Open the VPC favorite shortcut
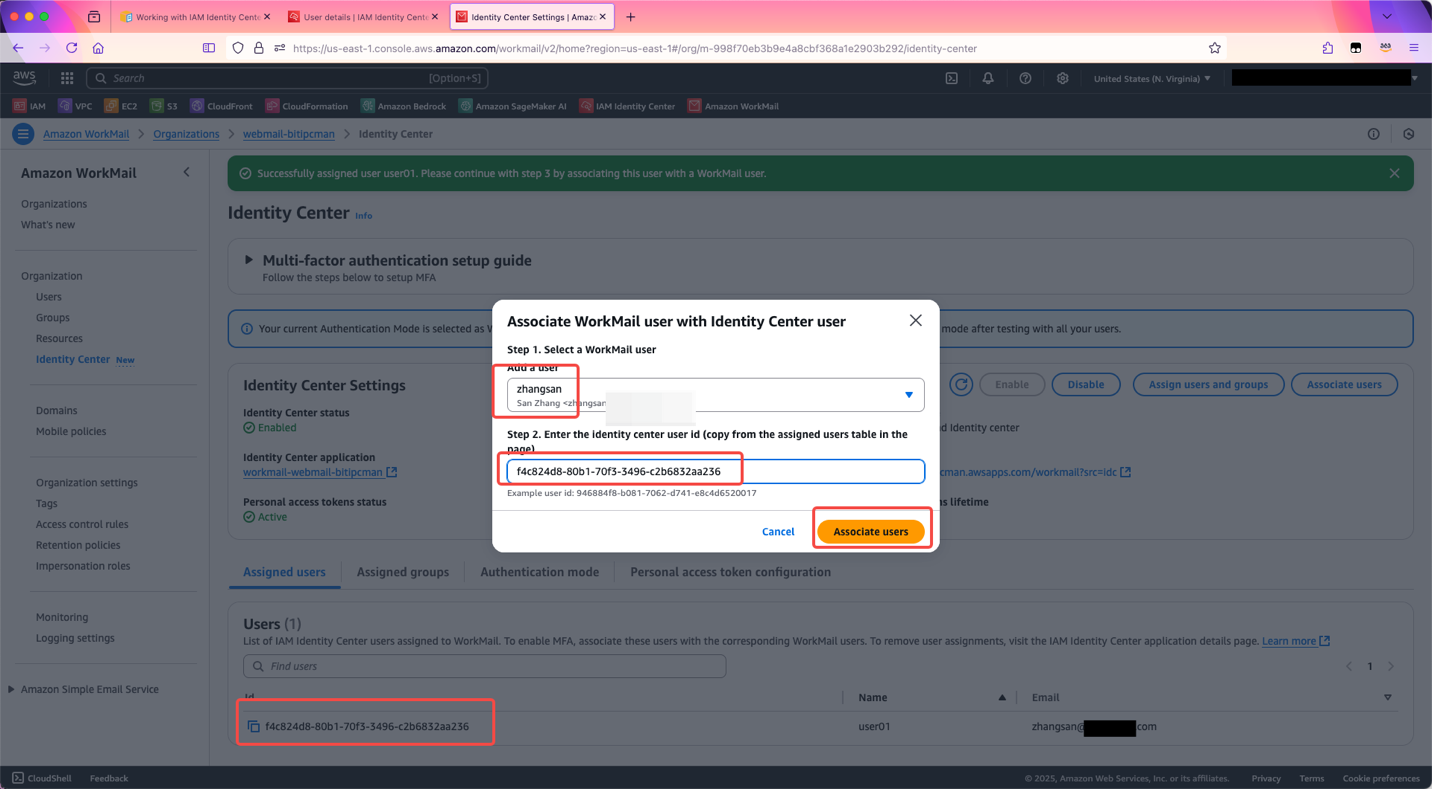The image size is (1432, 789). [75, 106]
